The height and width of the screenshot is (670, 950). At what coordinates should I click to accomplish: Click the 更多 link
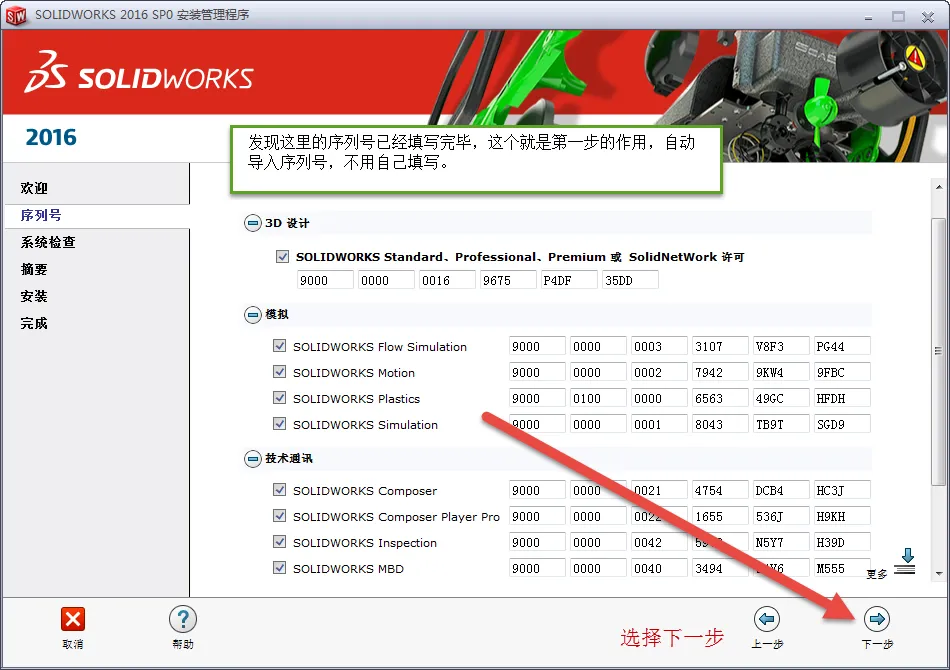pyautogui.click(x=877, y=574)
